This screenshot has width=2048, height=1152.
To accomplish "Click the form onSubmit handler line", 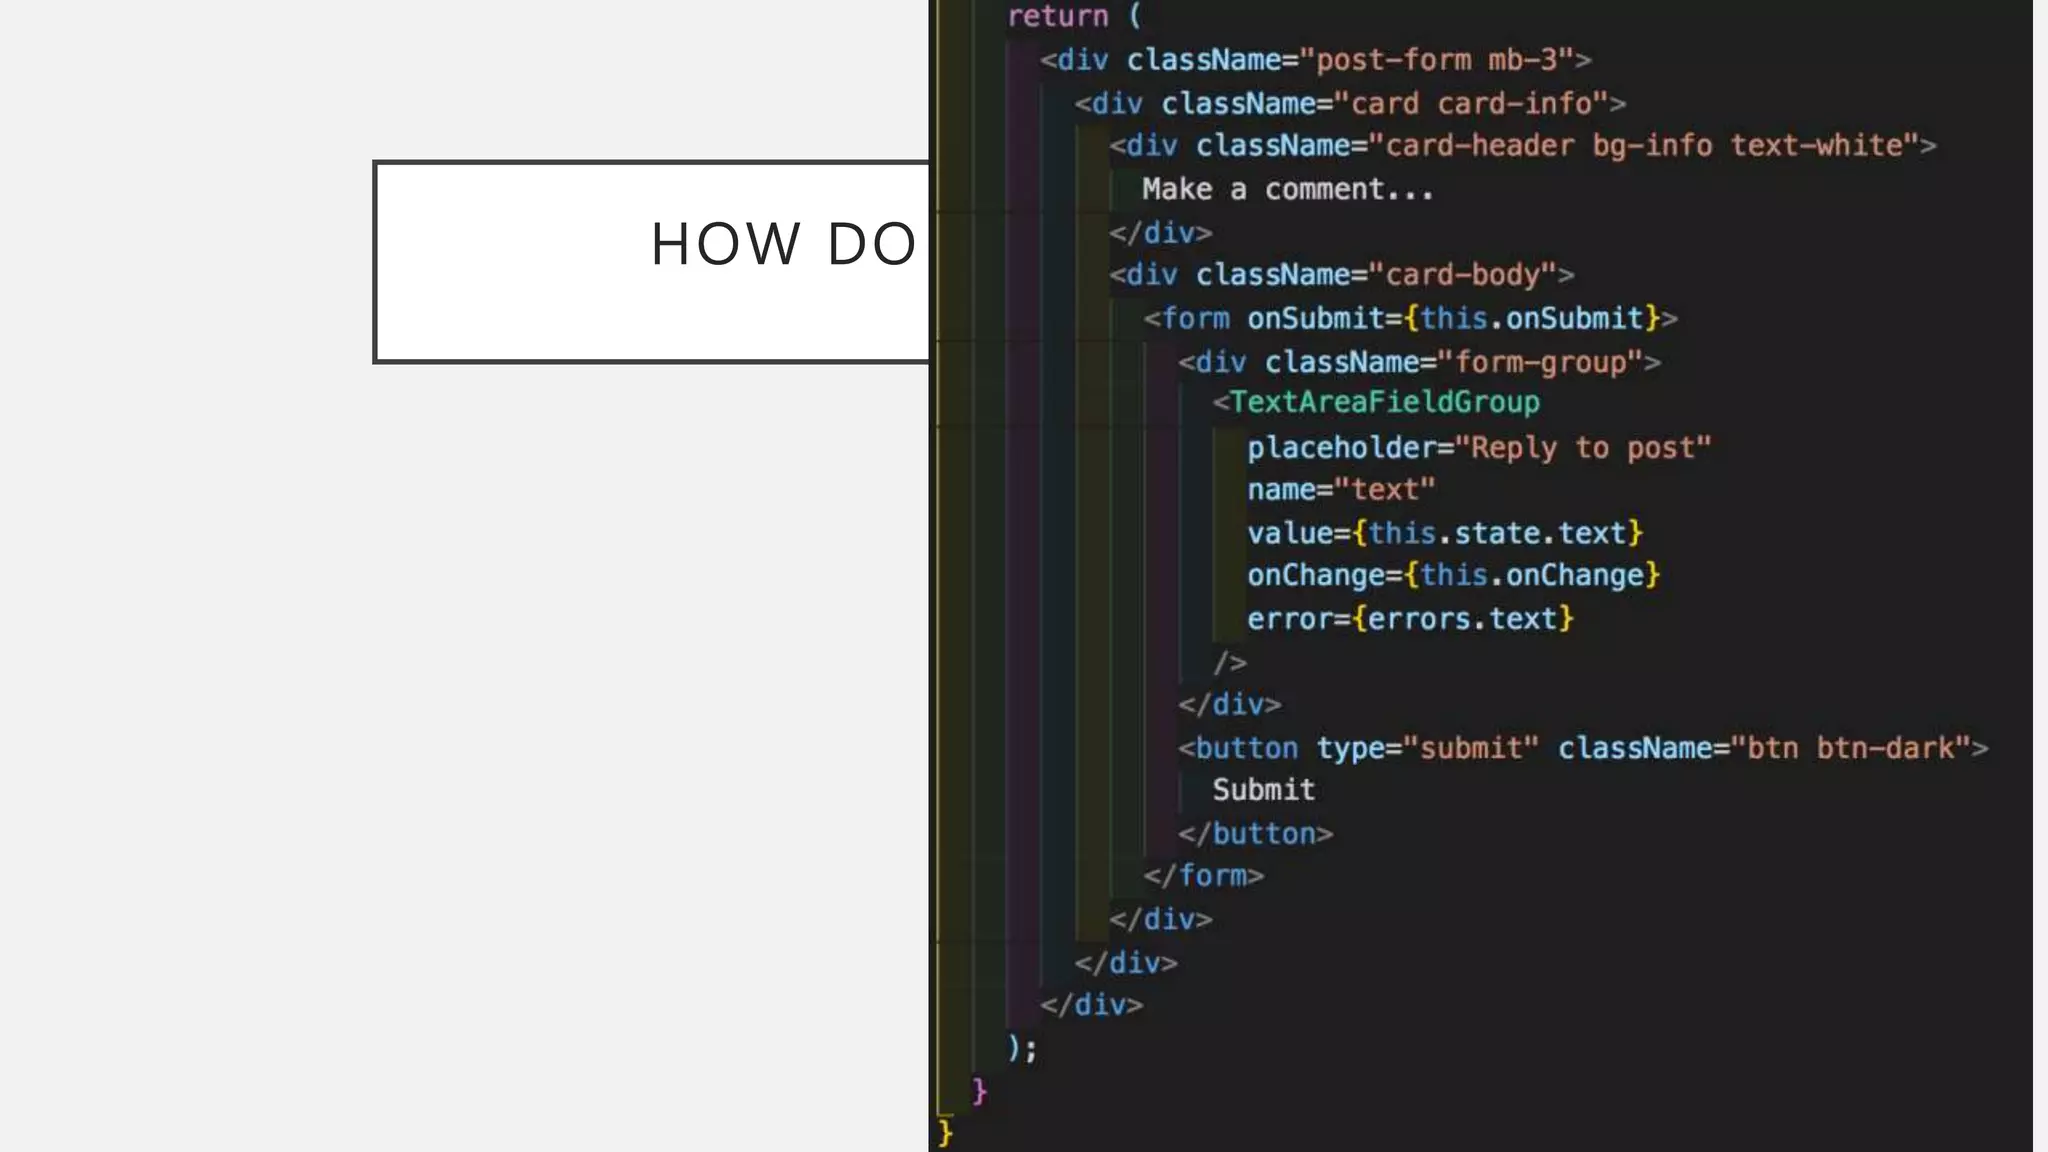I will tap(1410, 318).
